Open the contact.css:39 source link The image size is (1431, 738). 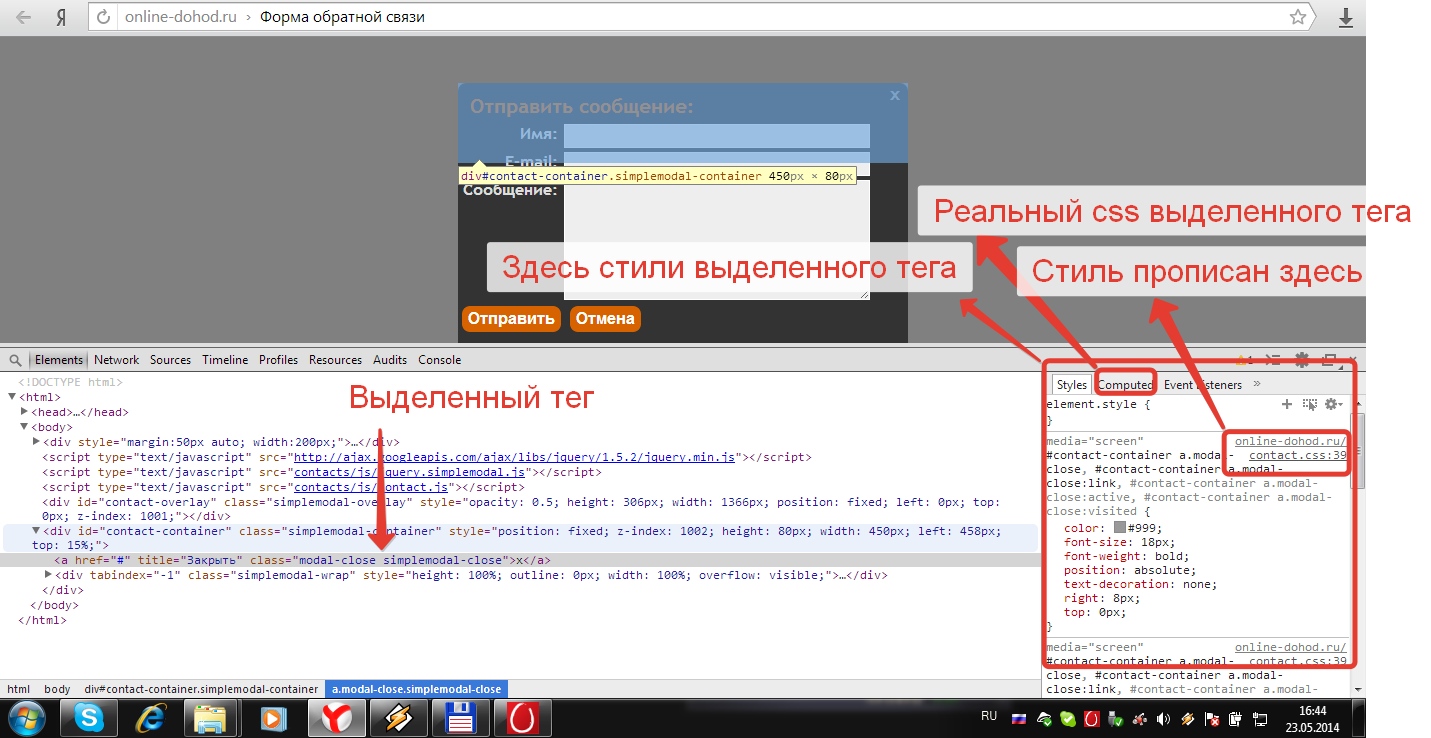(1298, 455)
